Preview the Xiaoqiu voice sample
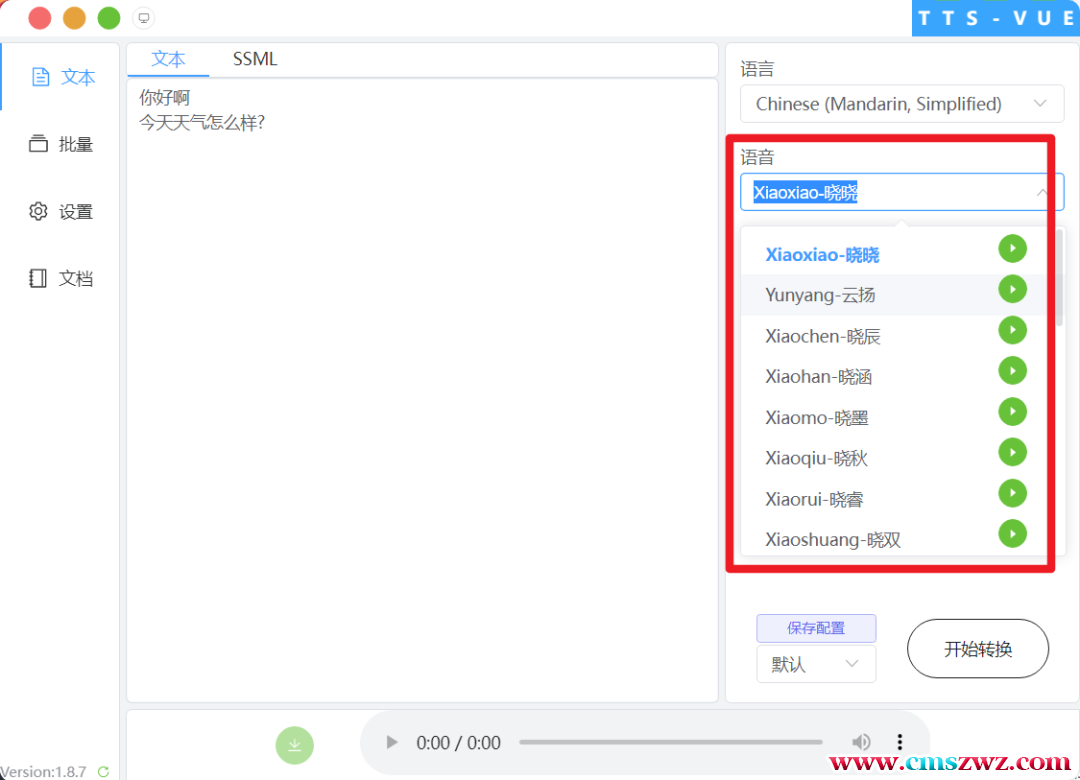Image resolution: width=1080 pixels, height=780 pixels. tap(1012, 453)
